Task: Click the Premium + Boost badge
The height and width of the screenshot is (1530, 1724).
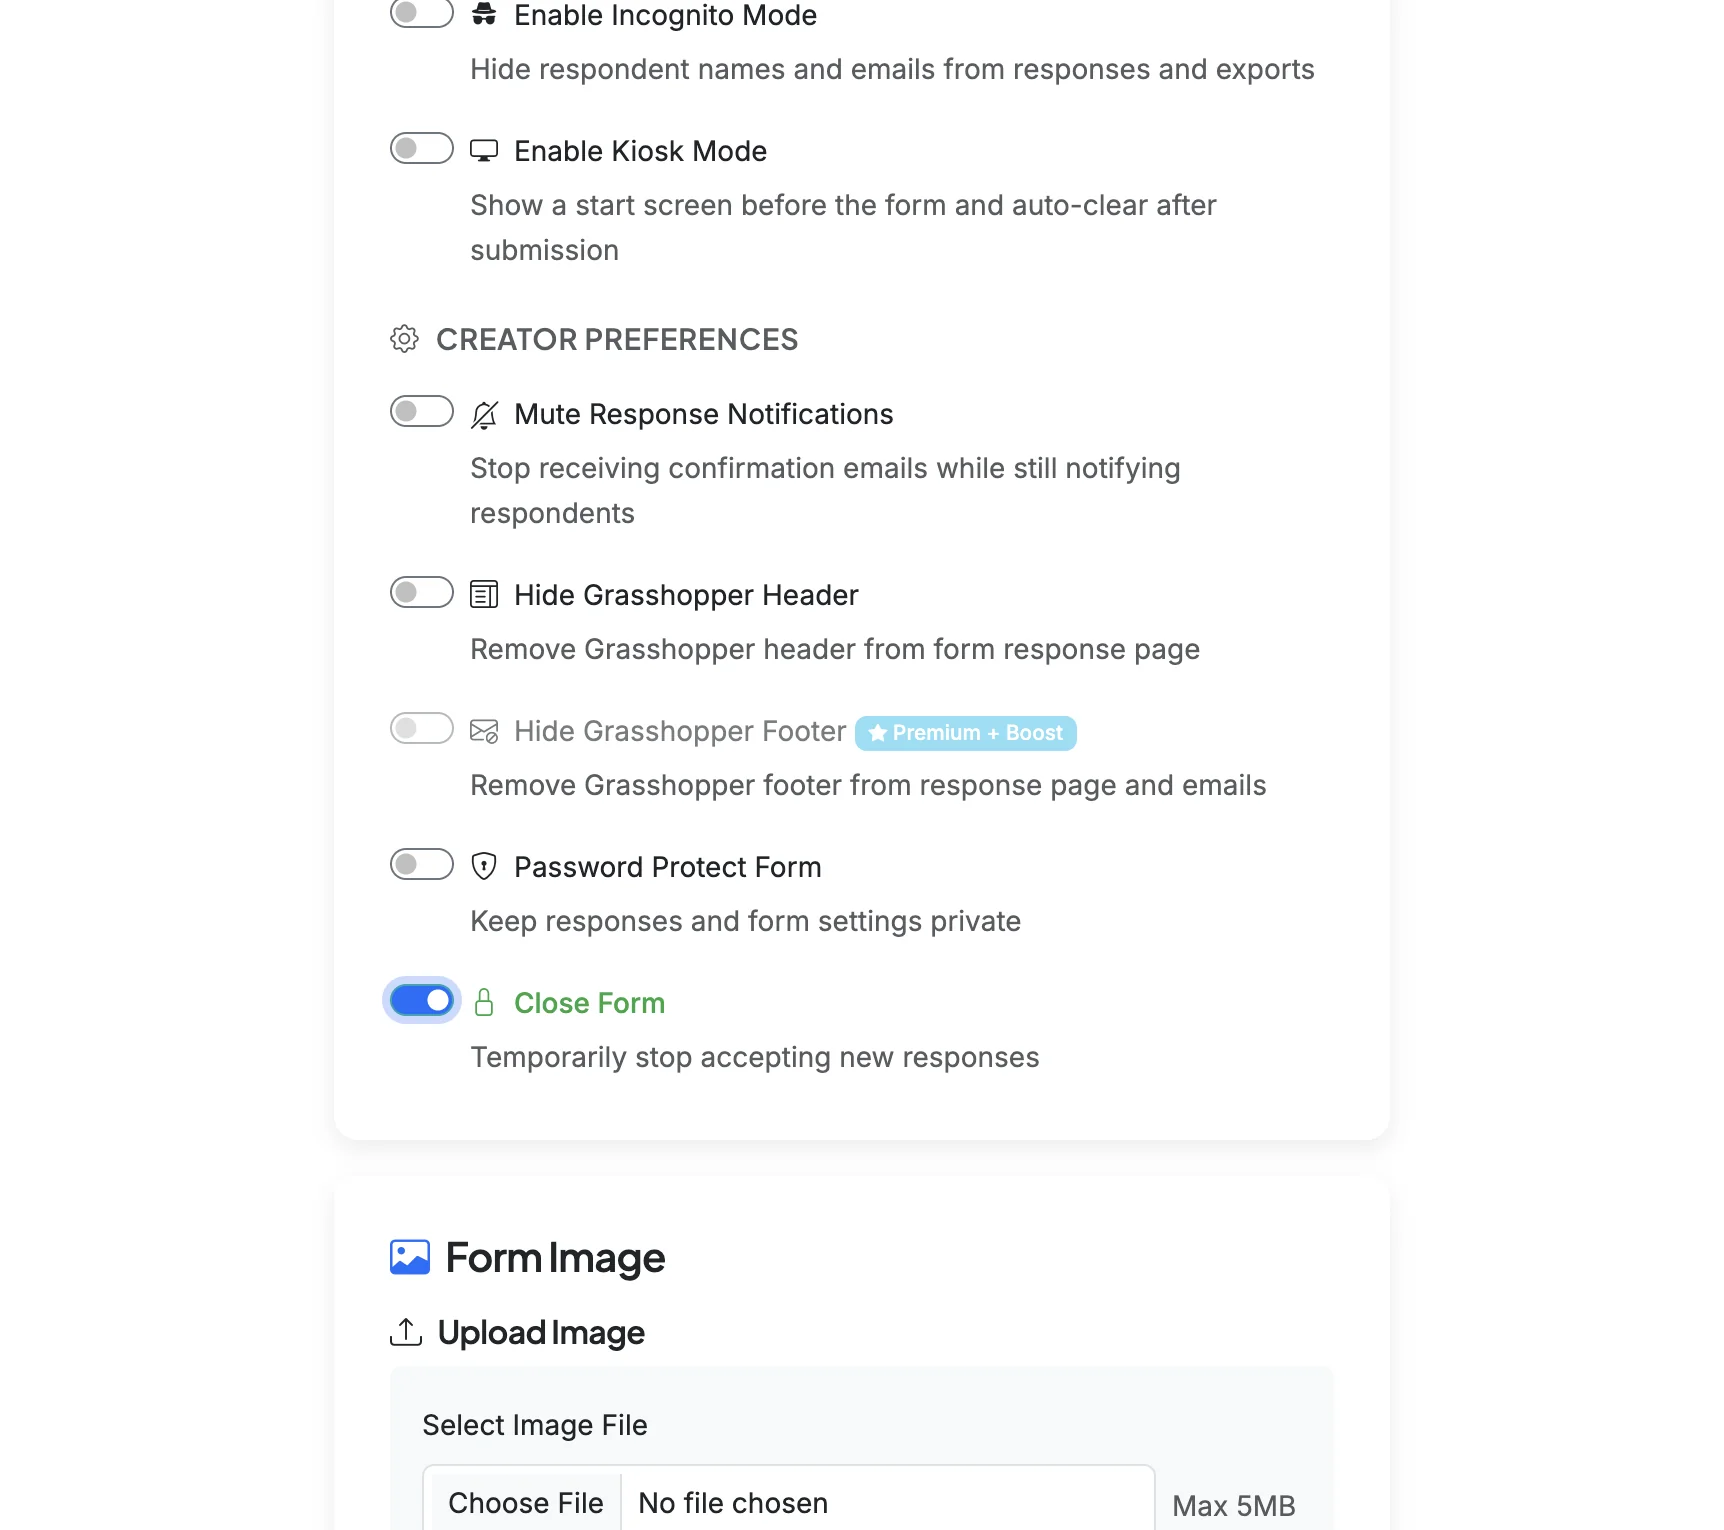Action: (x=965, y=733)
